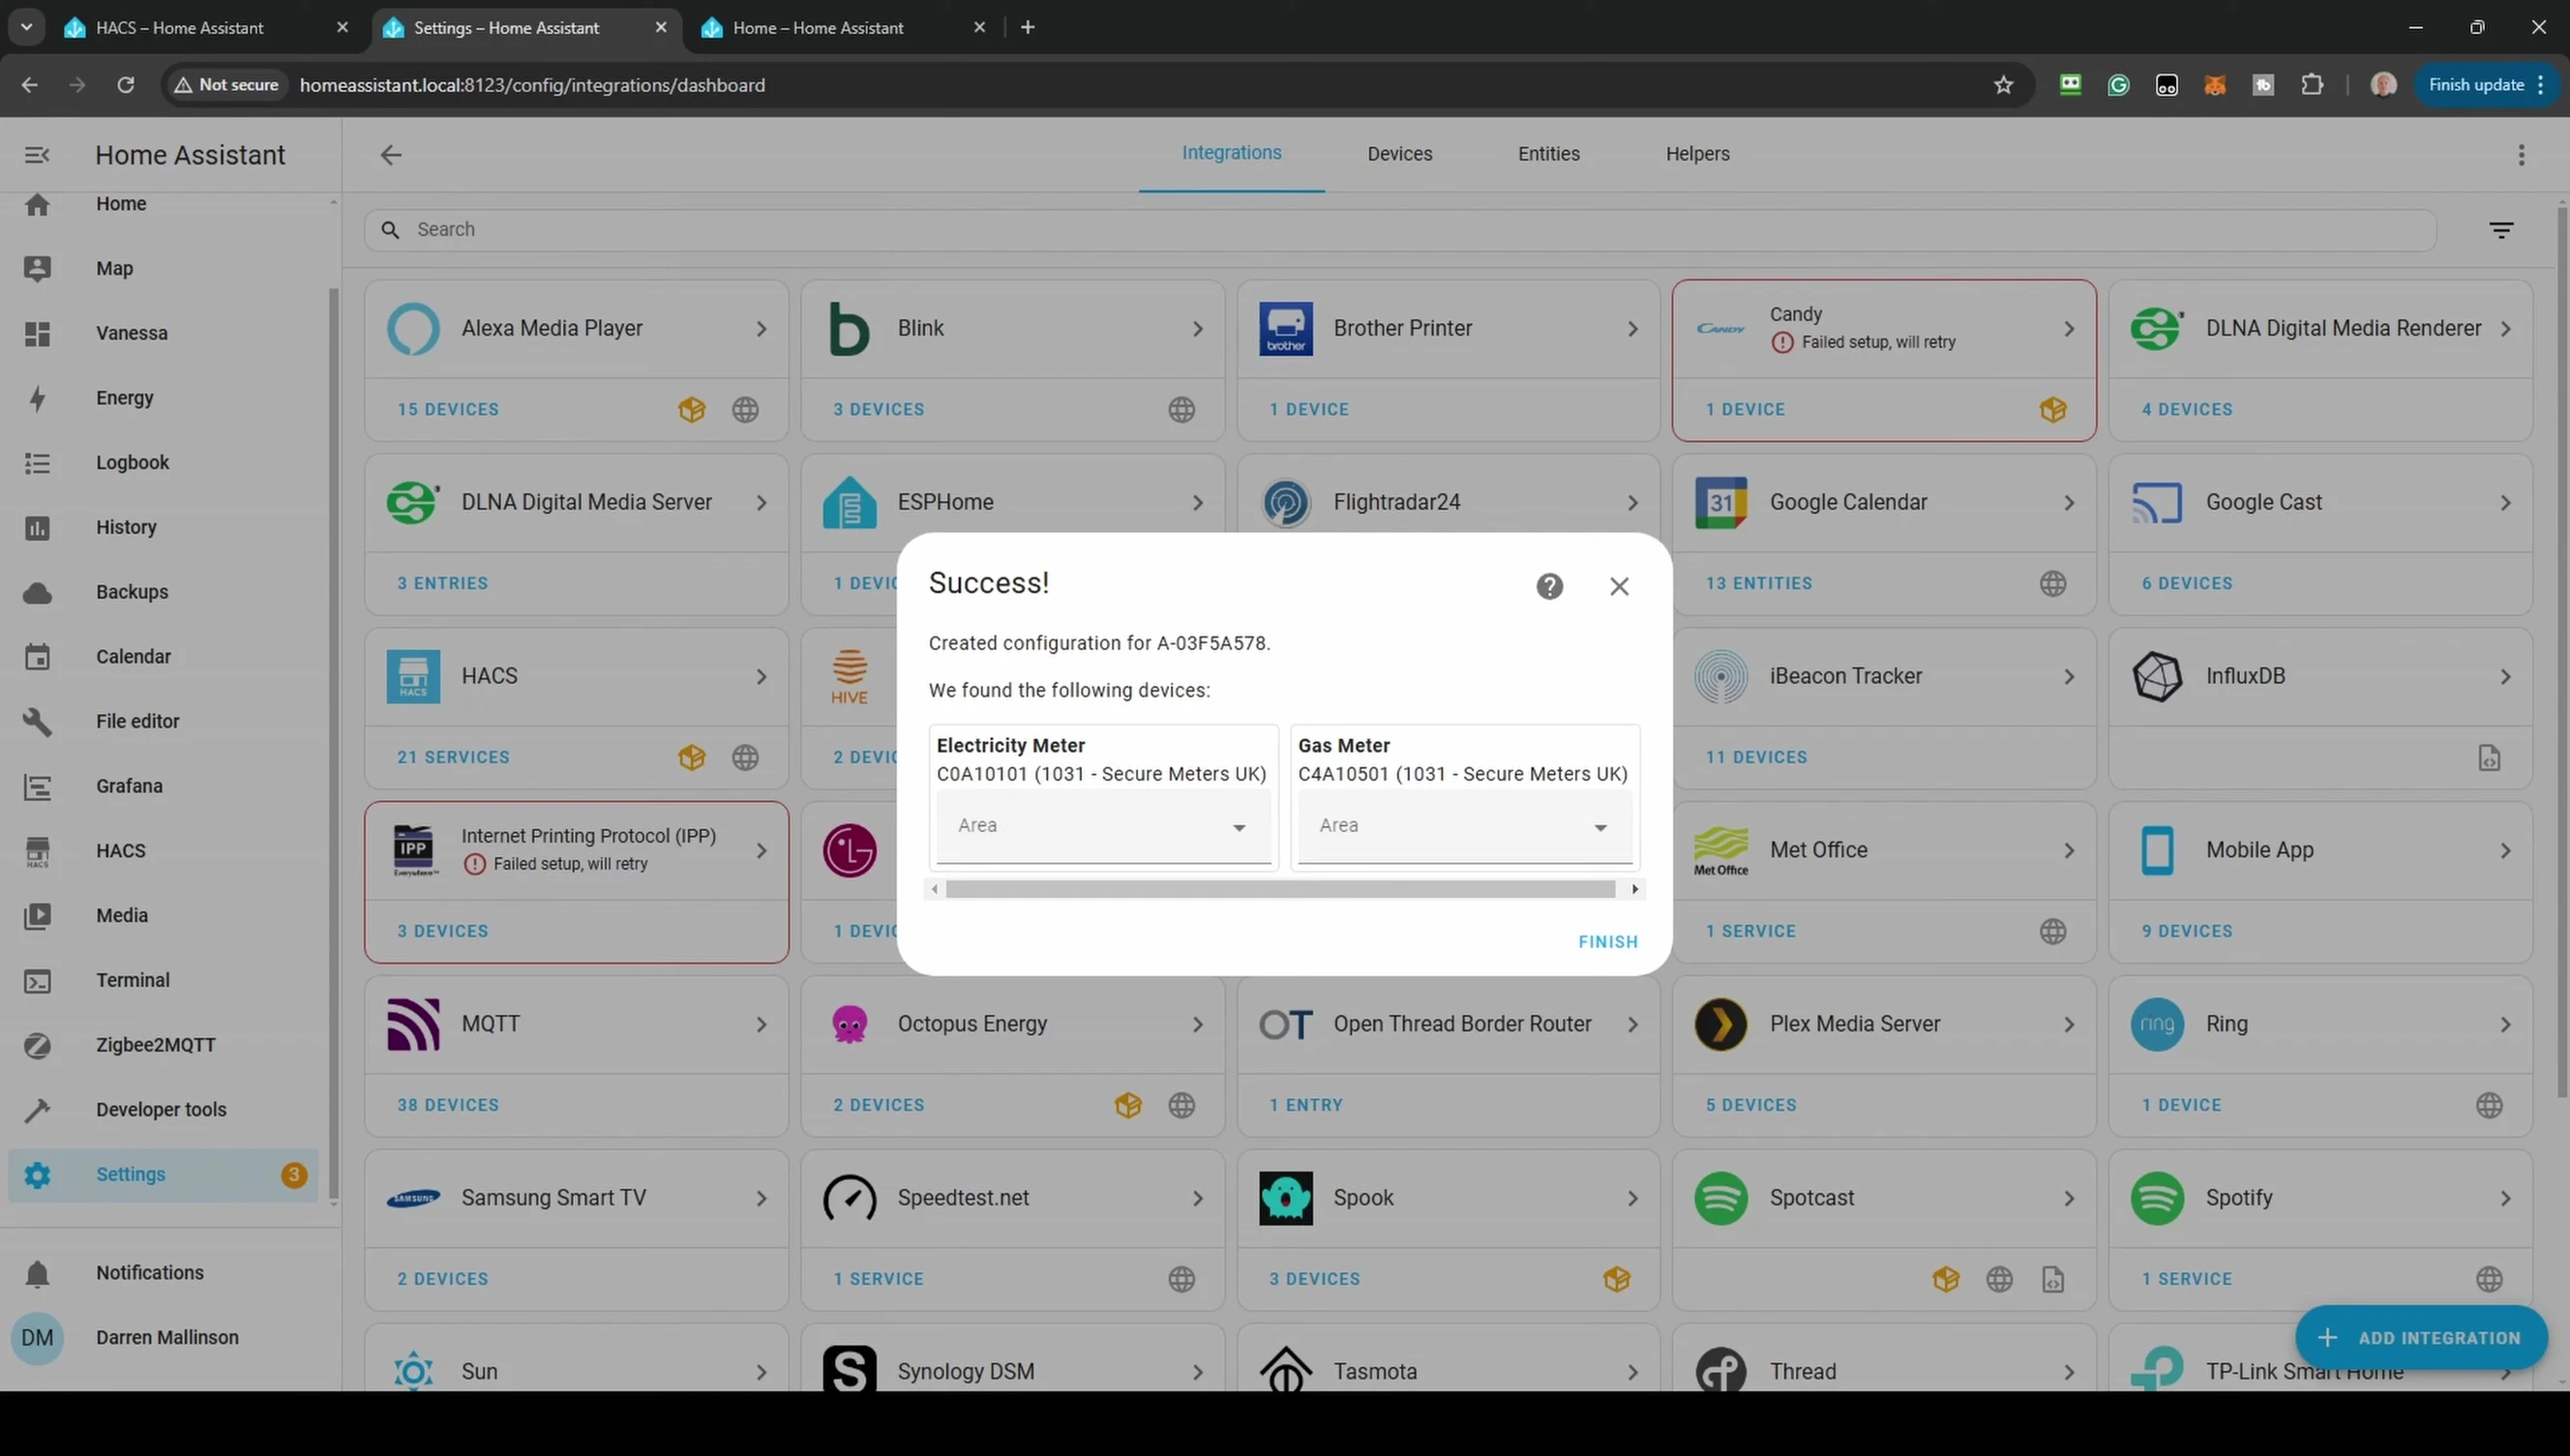This screenshot has height=1456, width=2570.
Task: Open the Vanessa dashboard in sidebar
Action: 163,333
